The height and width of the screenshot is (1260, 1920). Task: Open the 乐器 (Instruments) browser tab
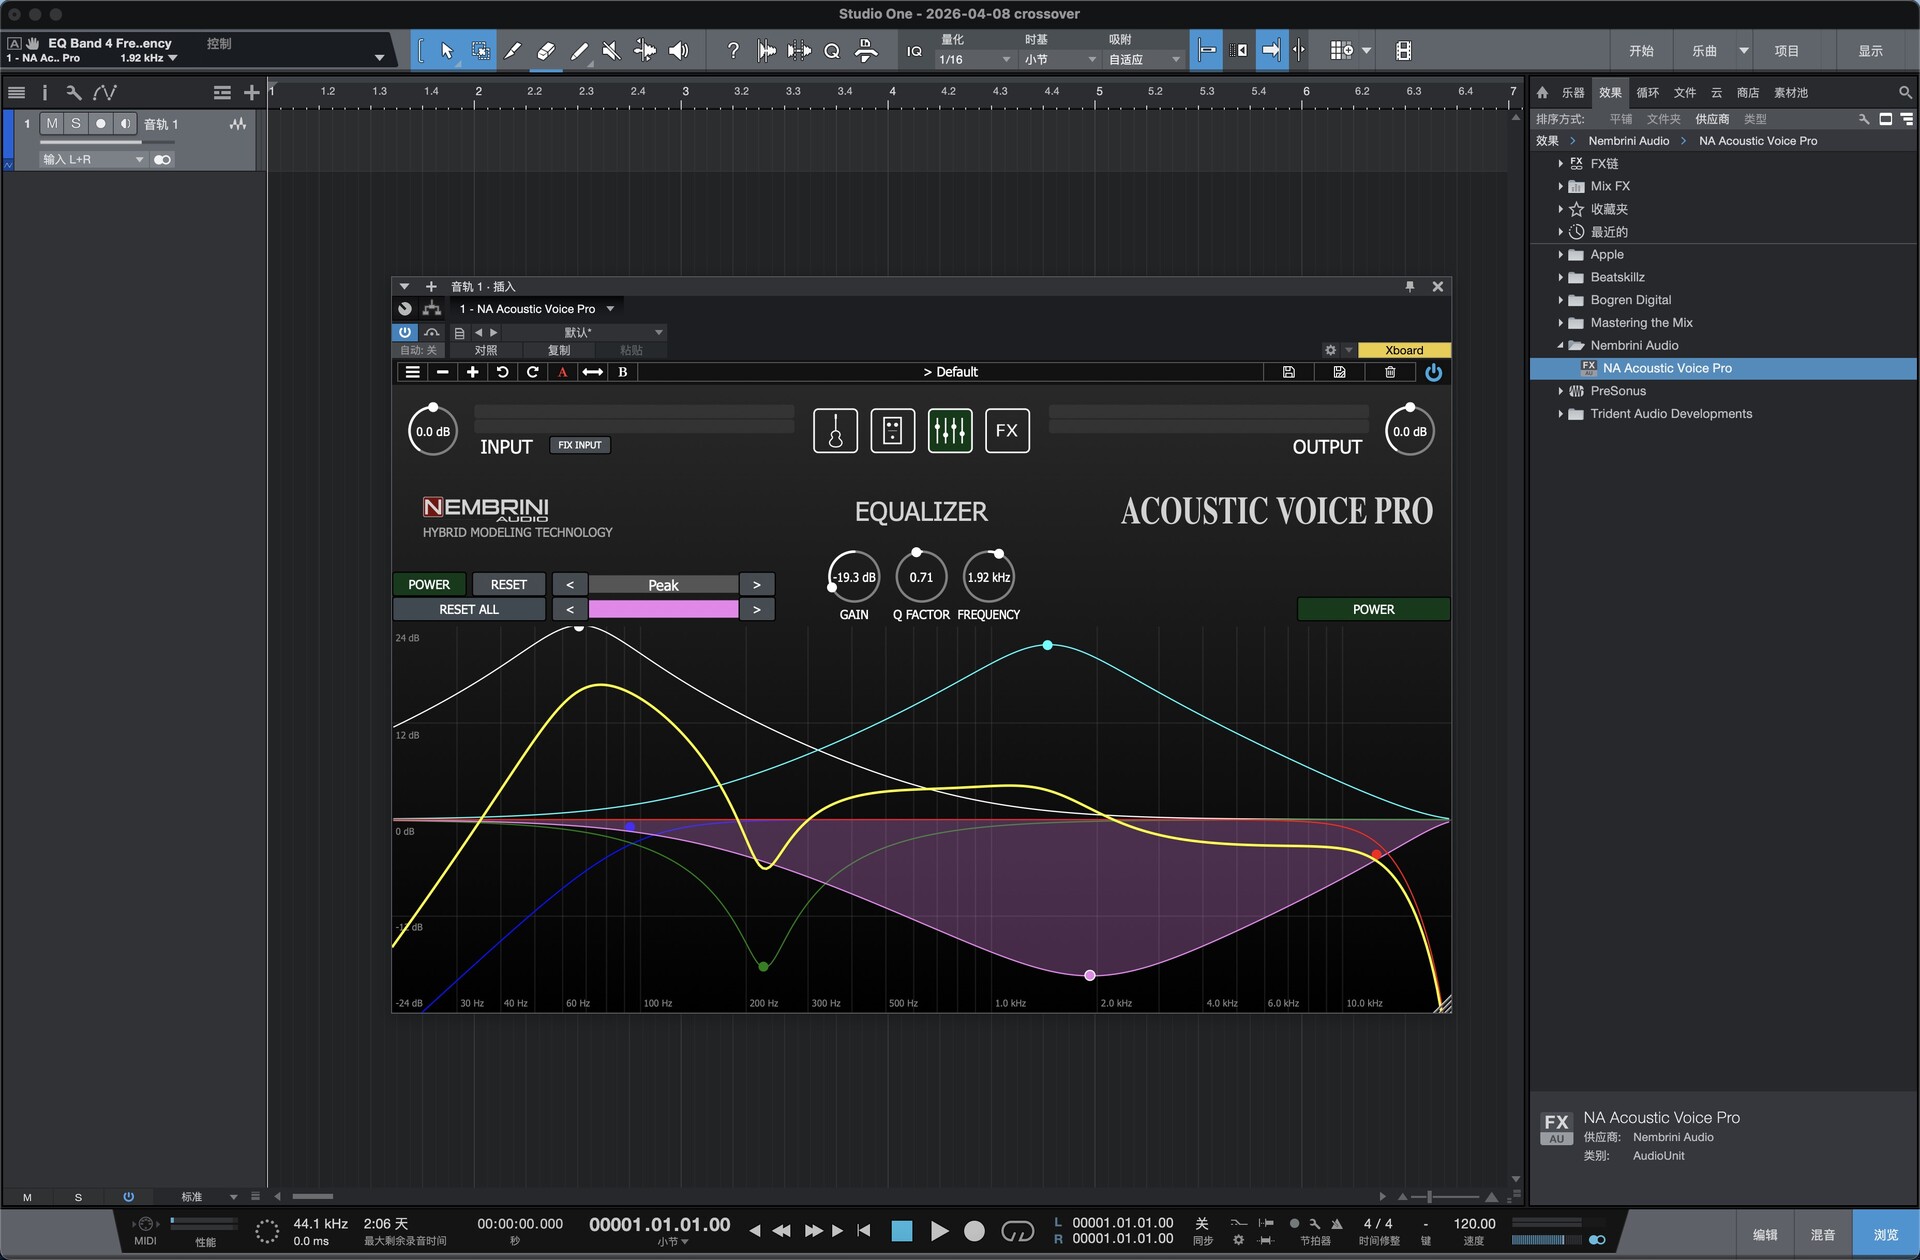[x=1573, y=93]
